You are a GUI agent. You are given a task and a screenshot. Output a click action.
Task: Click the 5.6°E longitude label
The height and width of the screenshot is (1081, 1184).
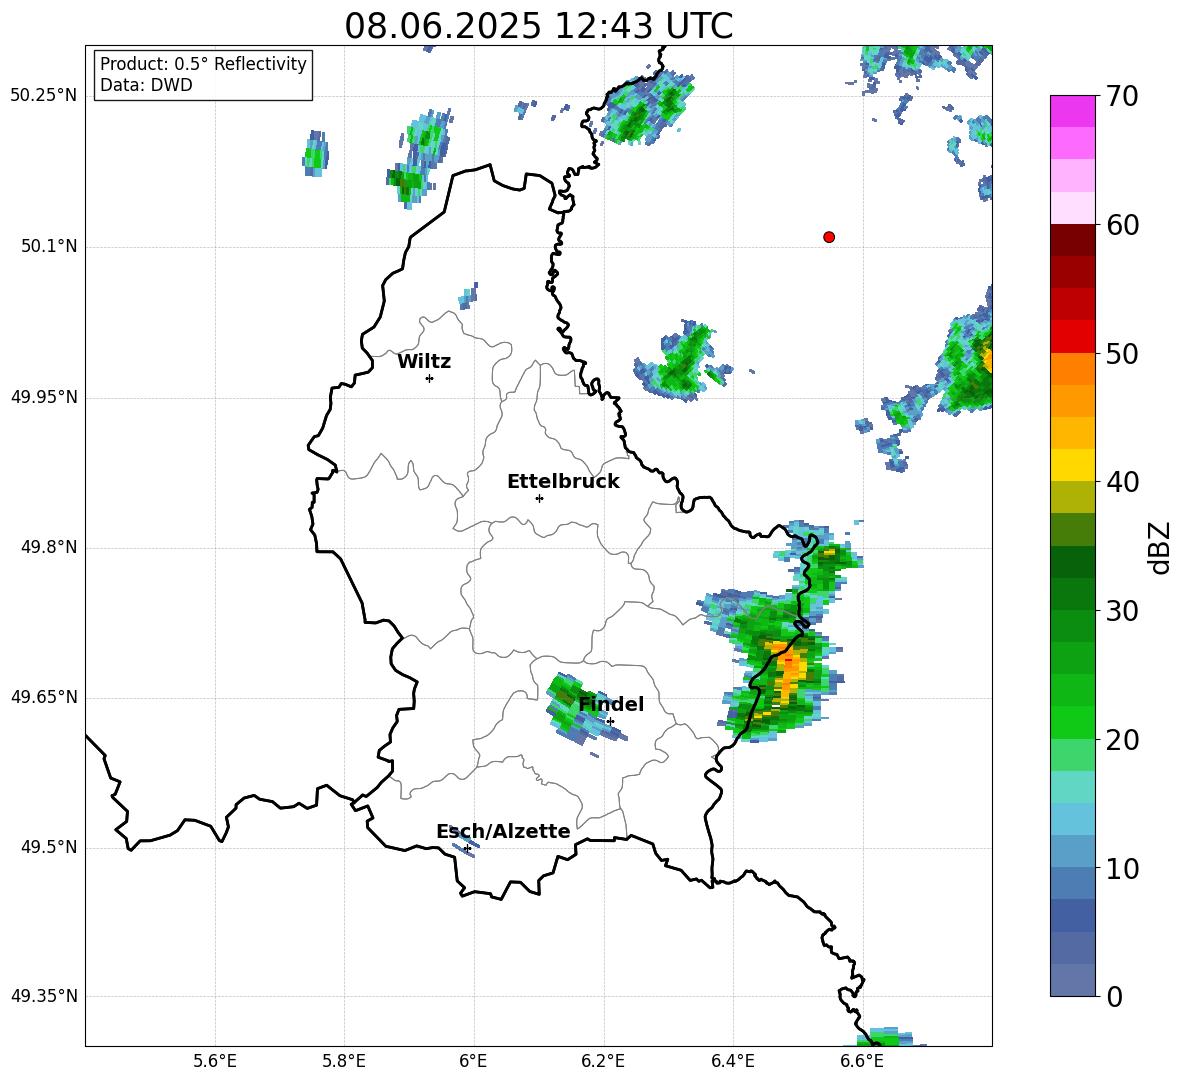215,1061
